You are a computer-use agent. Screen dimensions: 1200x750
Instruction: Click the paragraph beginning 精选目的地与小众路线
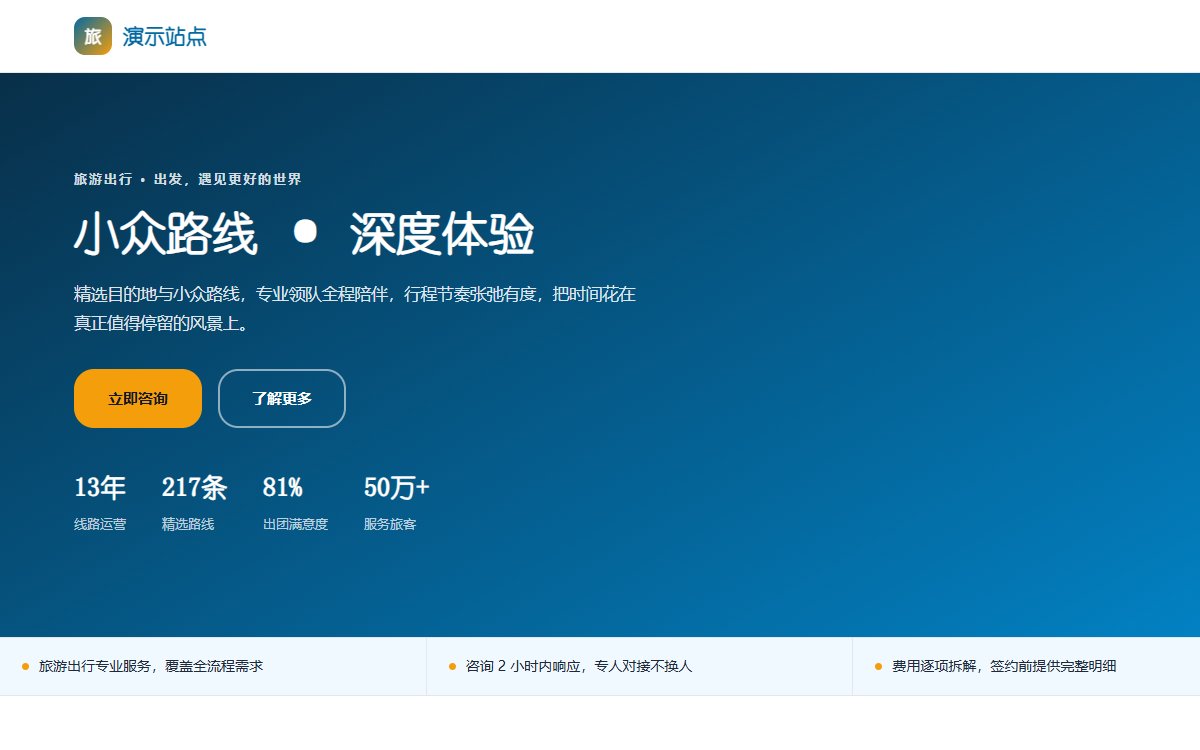(x=355, y=309)
